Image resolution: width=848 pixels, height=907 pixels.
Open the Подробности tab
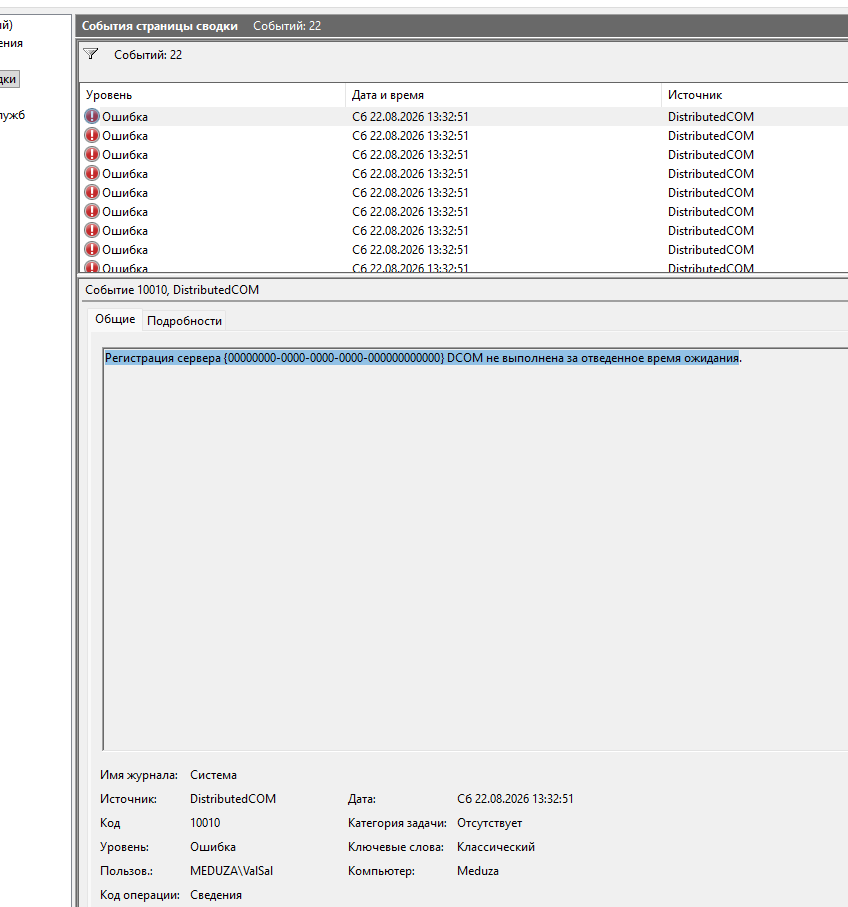[185, 321]
